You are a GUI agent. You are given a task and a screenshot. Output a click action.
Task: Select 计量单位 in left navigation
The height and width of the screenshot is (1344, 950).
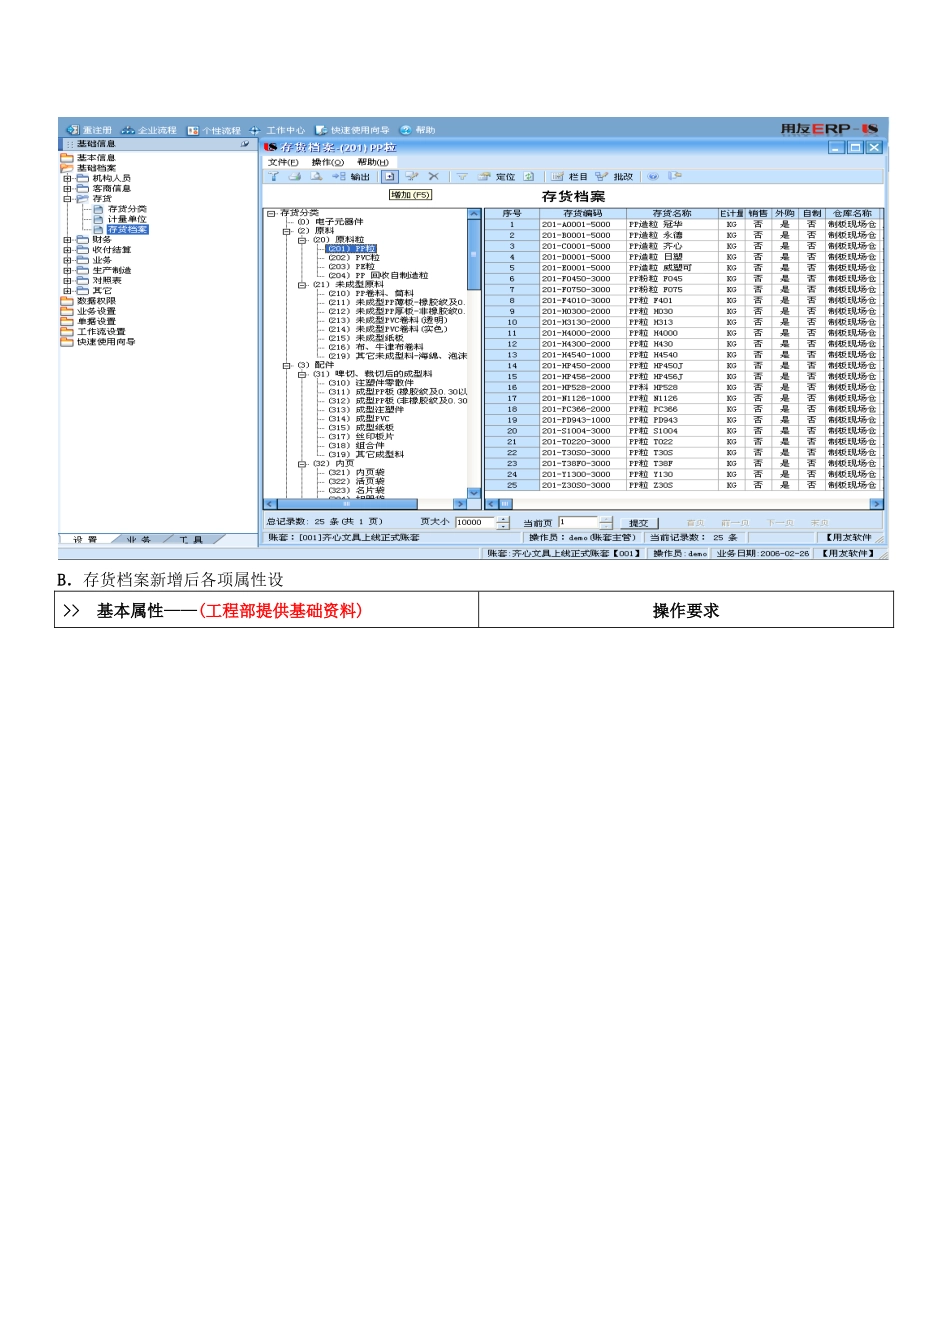point(127,219)
